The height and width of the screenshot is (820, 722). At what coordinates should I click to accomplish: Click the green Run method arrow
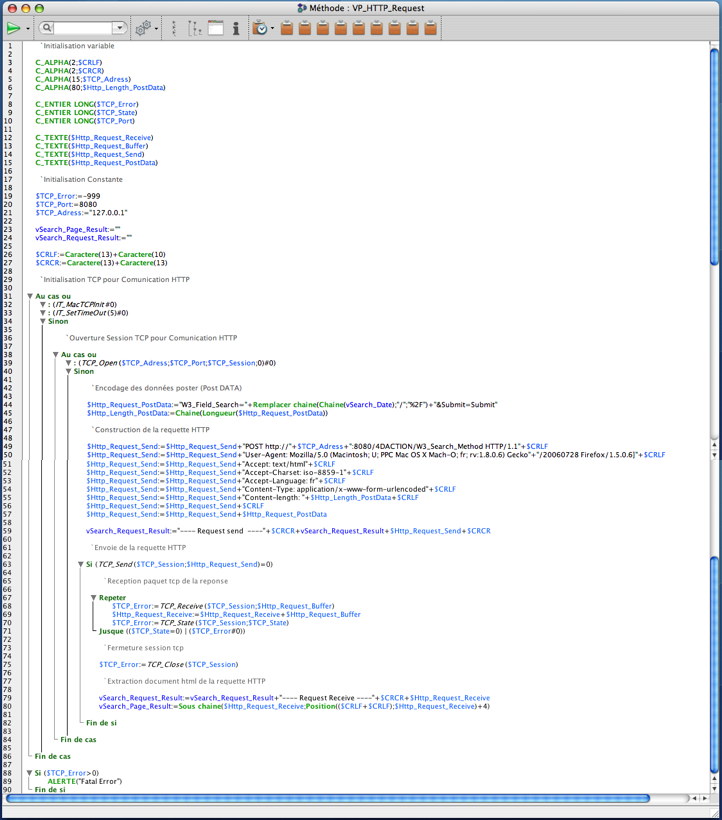click(x=13, y=28)
